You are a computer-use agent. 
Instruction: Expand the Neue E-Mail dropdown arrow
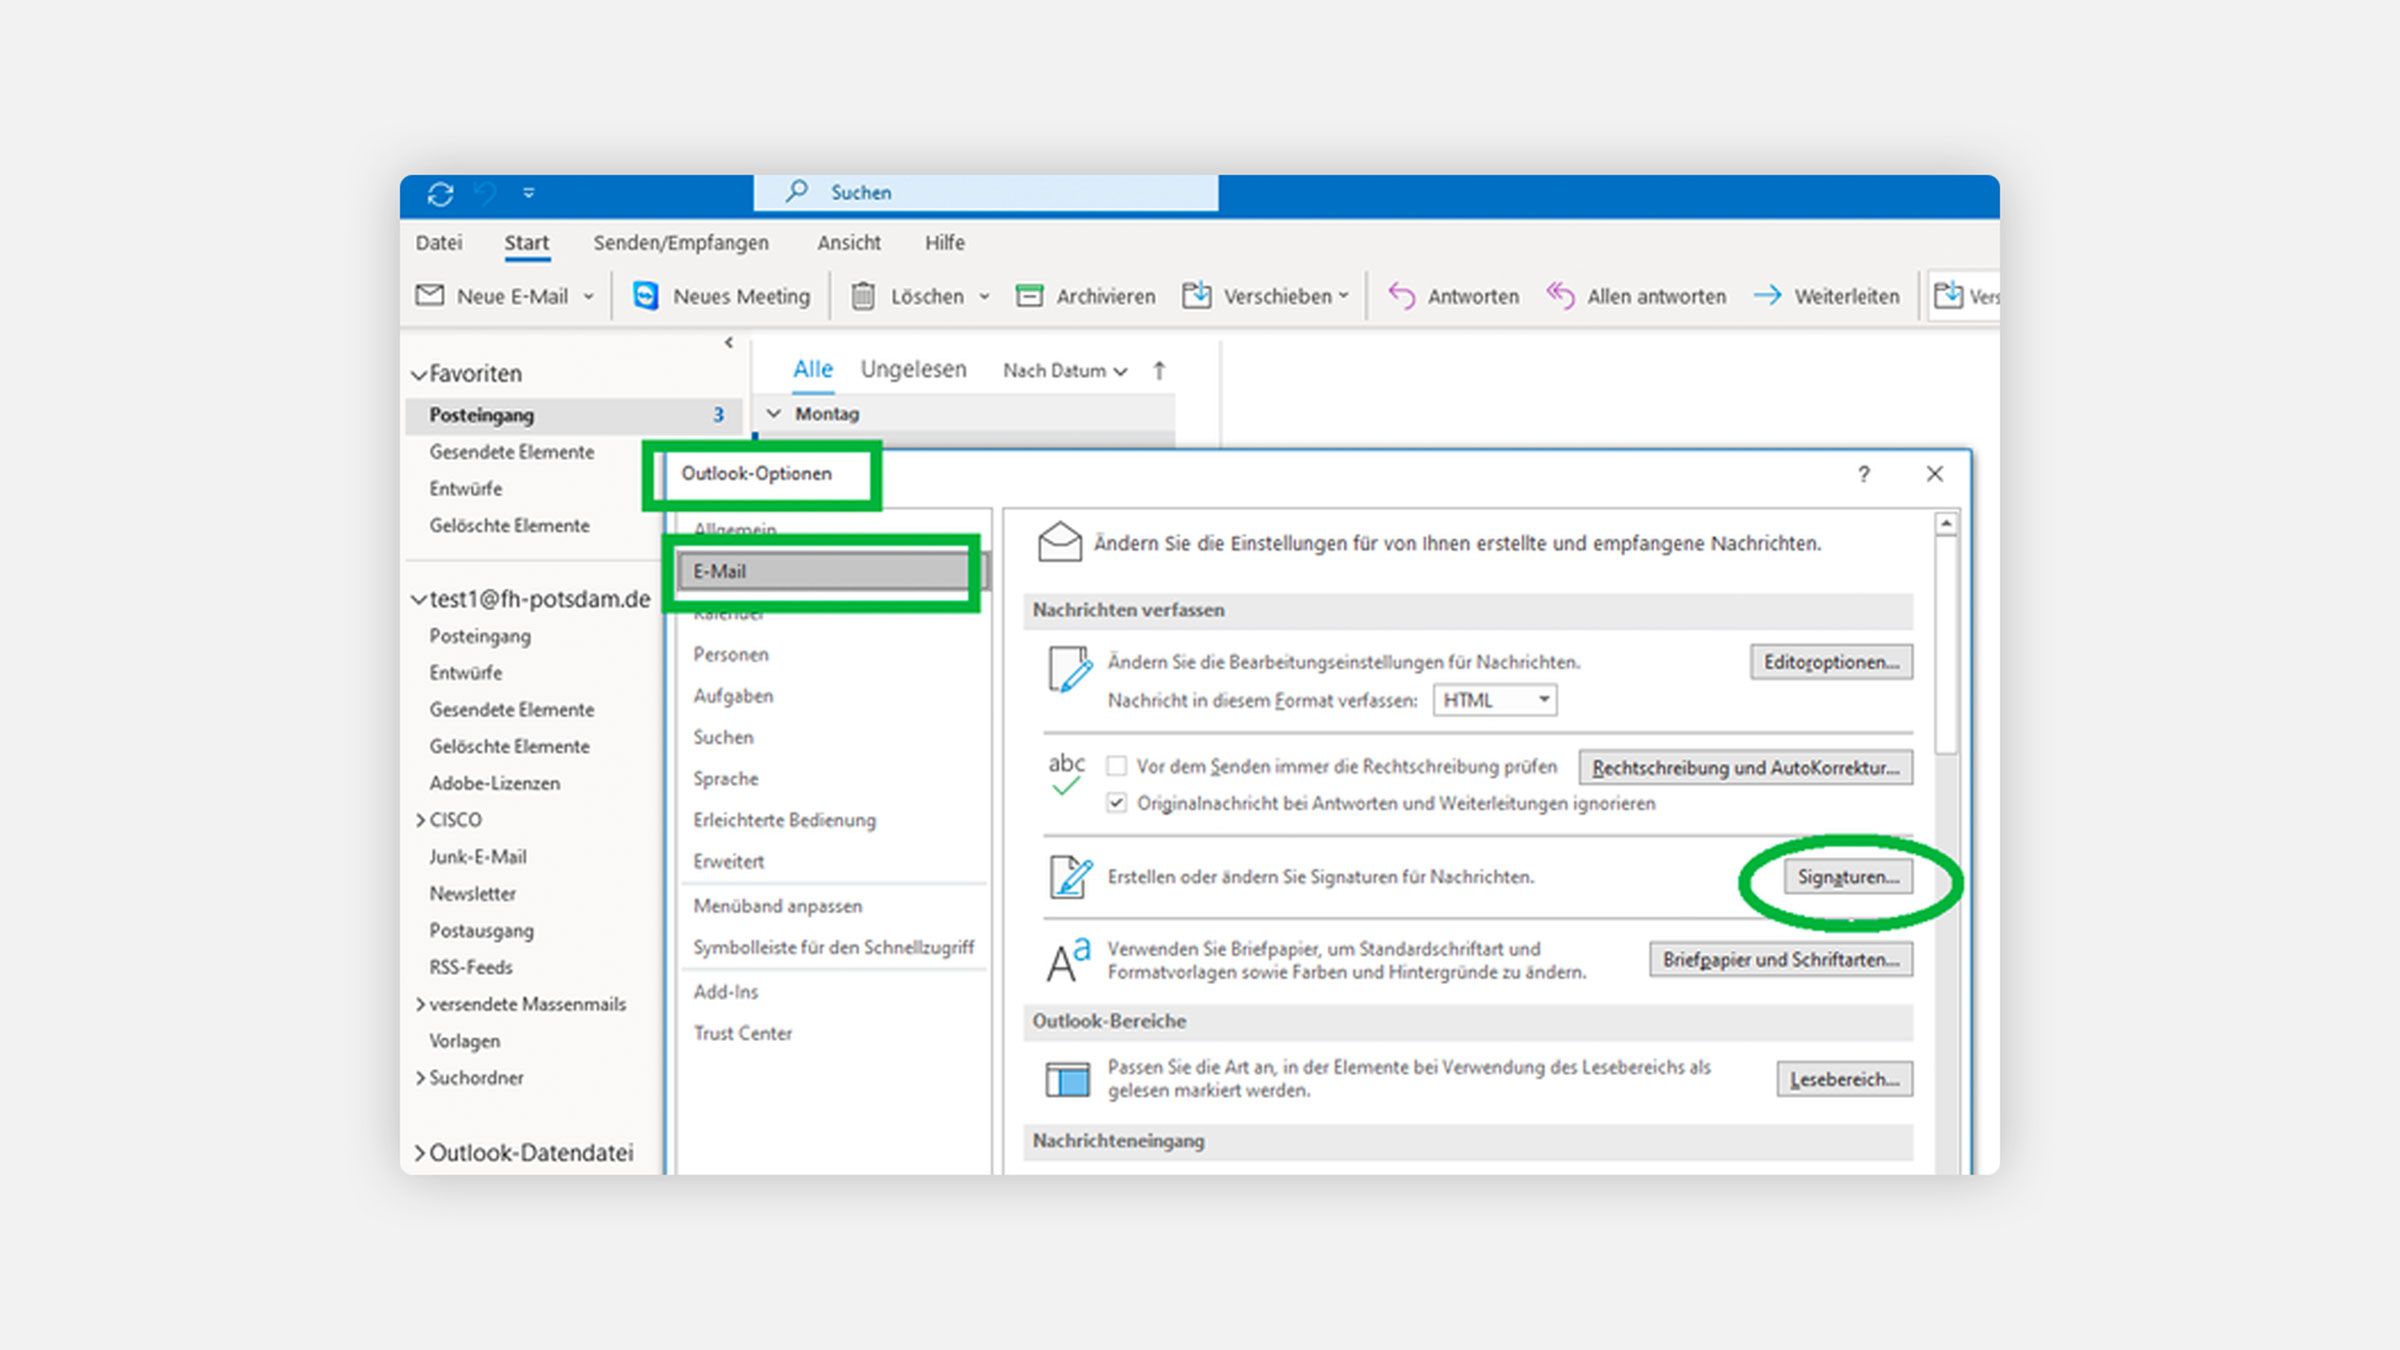[x=588, y=296]
